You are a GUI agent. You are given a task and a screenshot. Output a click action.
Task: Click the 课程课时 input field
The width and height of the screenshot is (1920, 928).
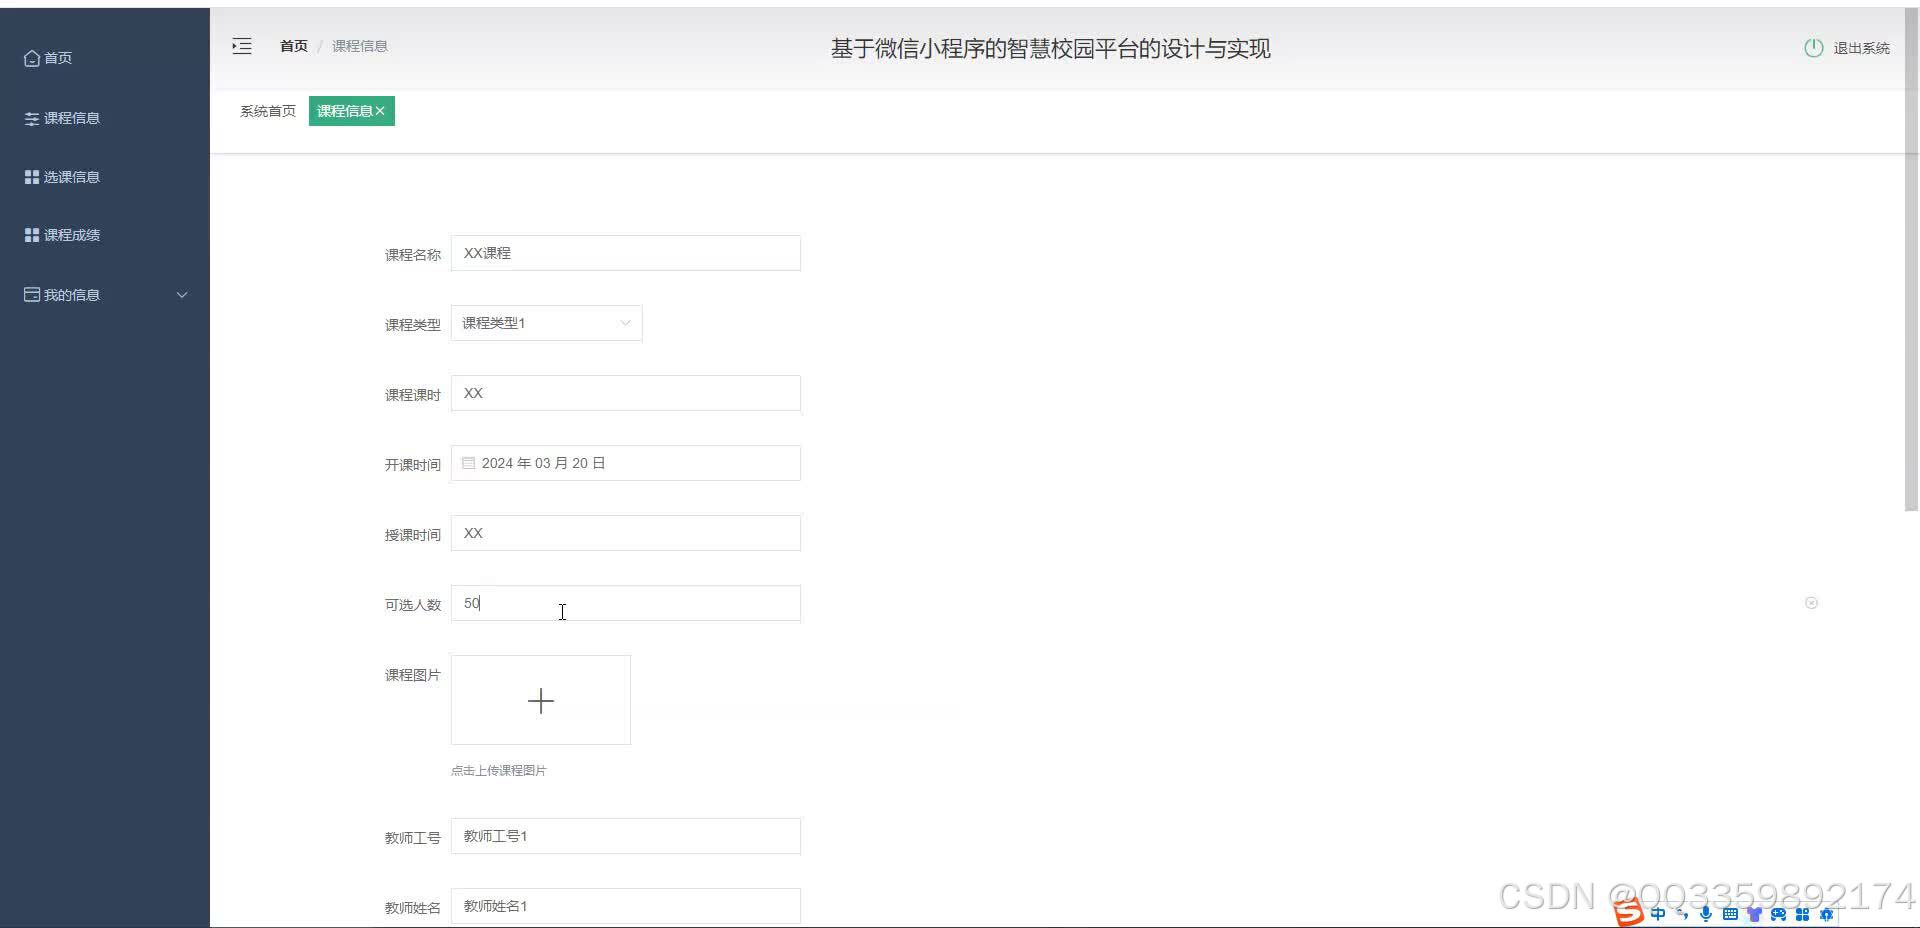click(x=626, y=393)
